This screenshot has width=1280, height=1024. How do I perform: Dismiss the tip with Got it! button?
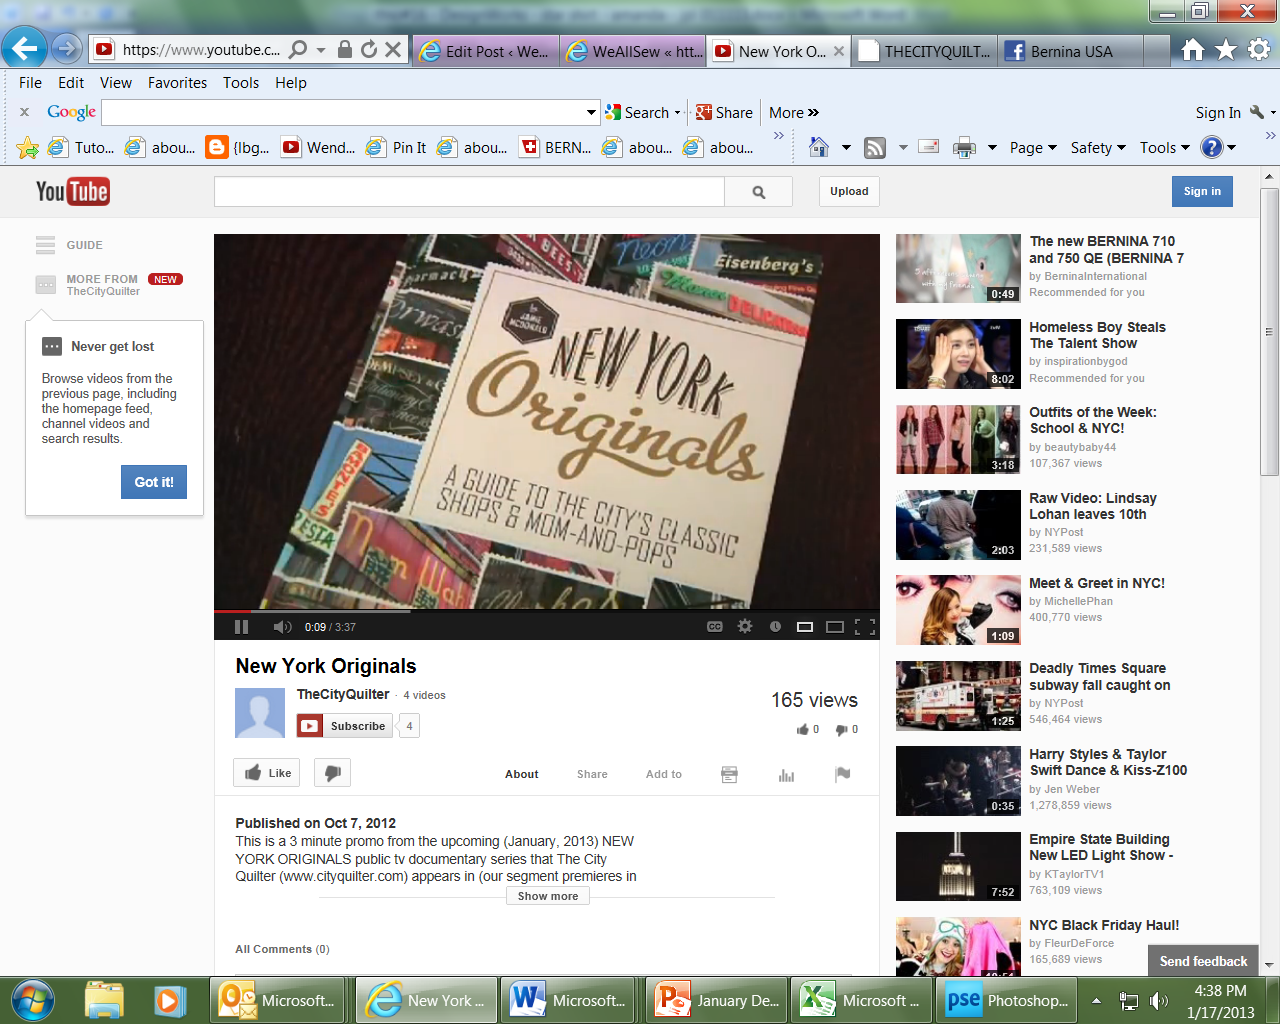click(x=154, y=482)
